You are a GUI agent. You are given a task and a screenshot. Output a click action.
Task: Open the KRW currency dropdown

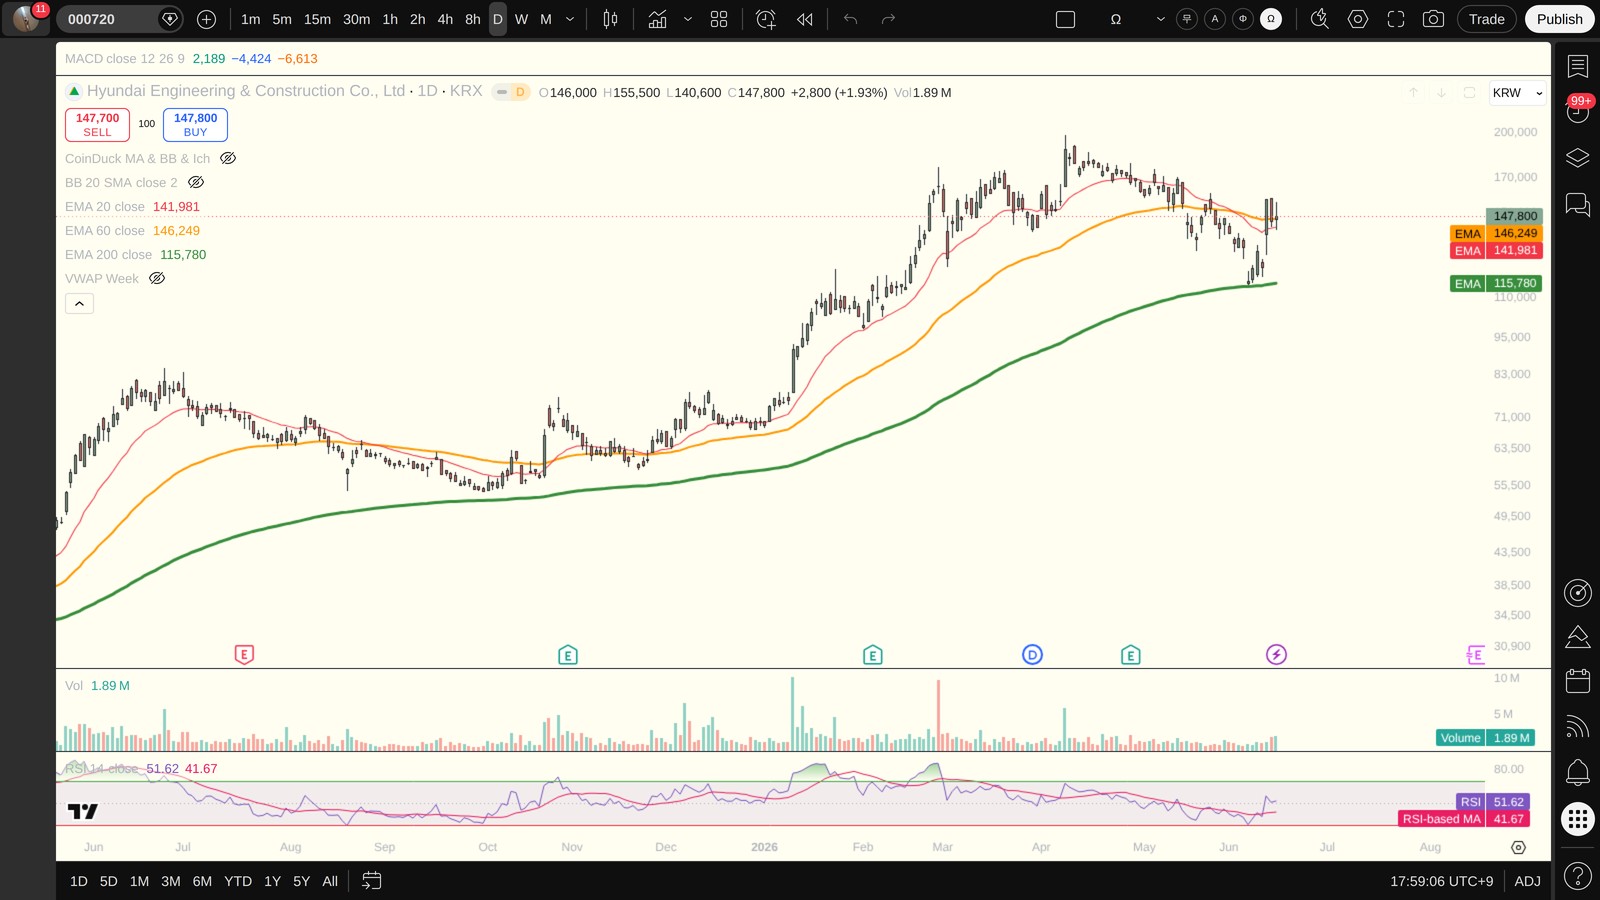(x=1517, y=93)
